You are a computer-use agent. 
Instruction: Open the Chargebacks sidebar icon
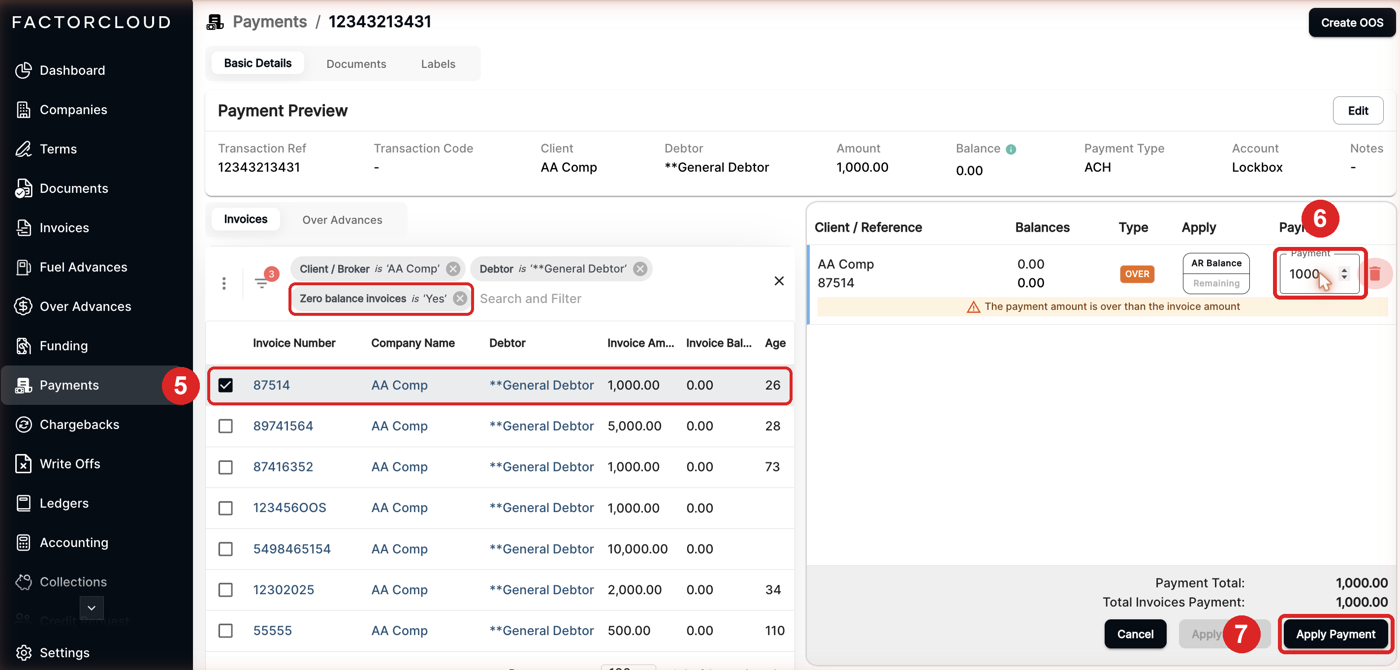pyautogui.click(x=23, y=424)
